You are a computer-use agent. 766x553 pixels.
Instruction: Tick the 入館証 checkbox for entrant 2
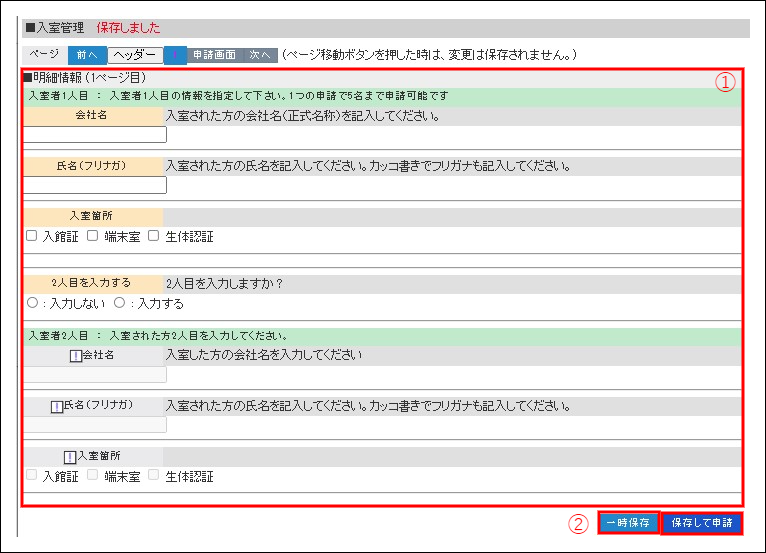point(32,475)
